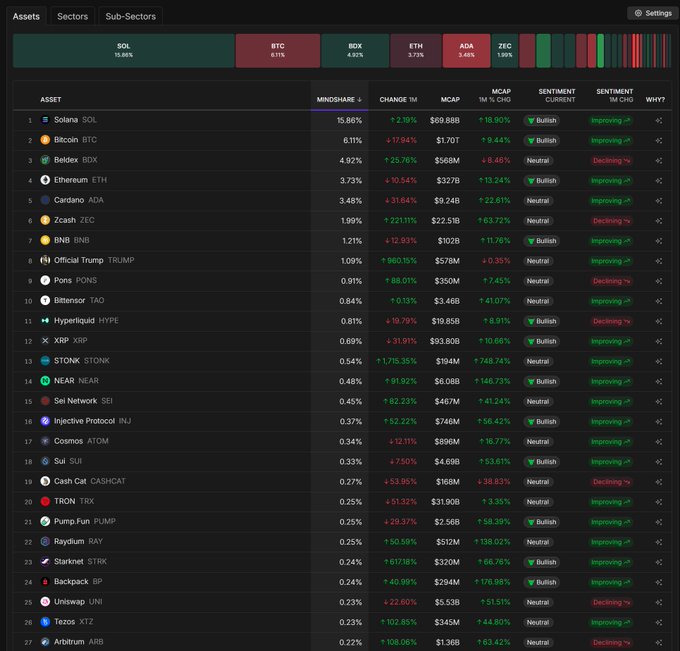This screenshot has height=651, width=680.
Task: Sort by Sentiment 1M CHG header
Action: (615, 95)
